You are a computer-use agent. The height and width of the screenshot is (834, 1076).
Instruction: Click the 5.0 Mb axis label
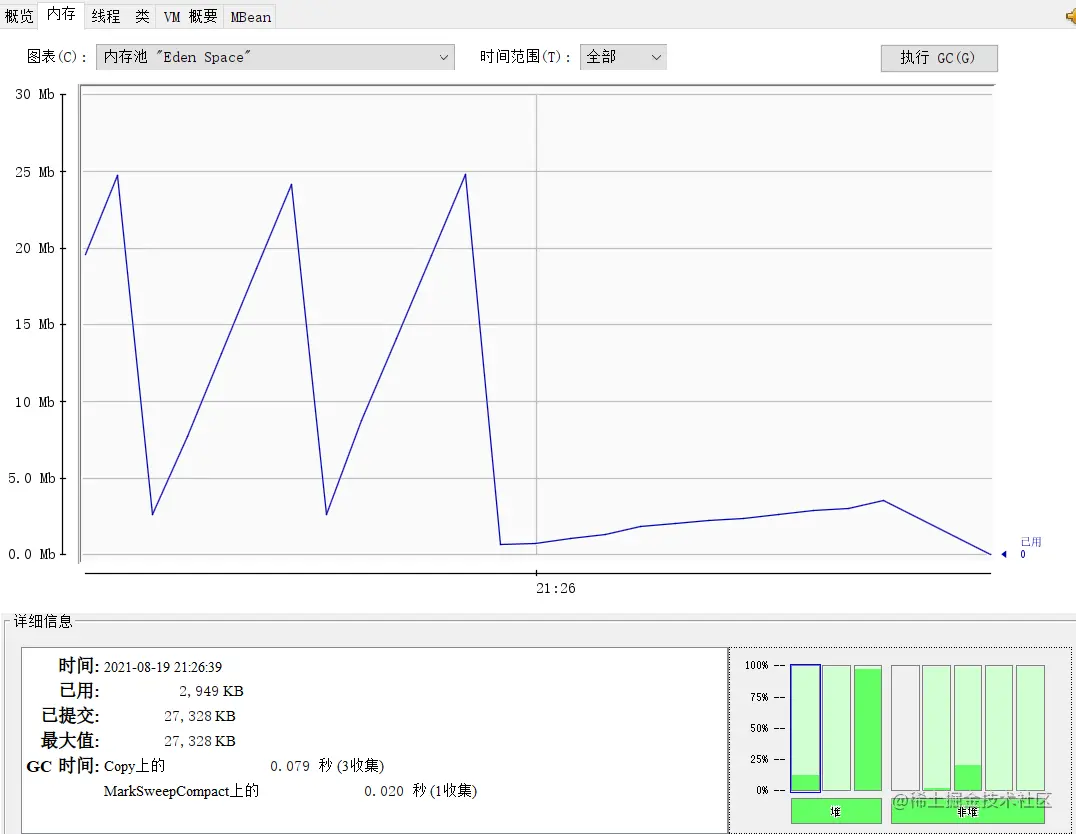32,478
